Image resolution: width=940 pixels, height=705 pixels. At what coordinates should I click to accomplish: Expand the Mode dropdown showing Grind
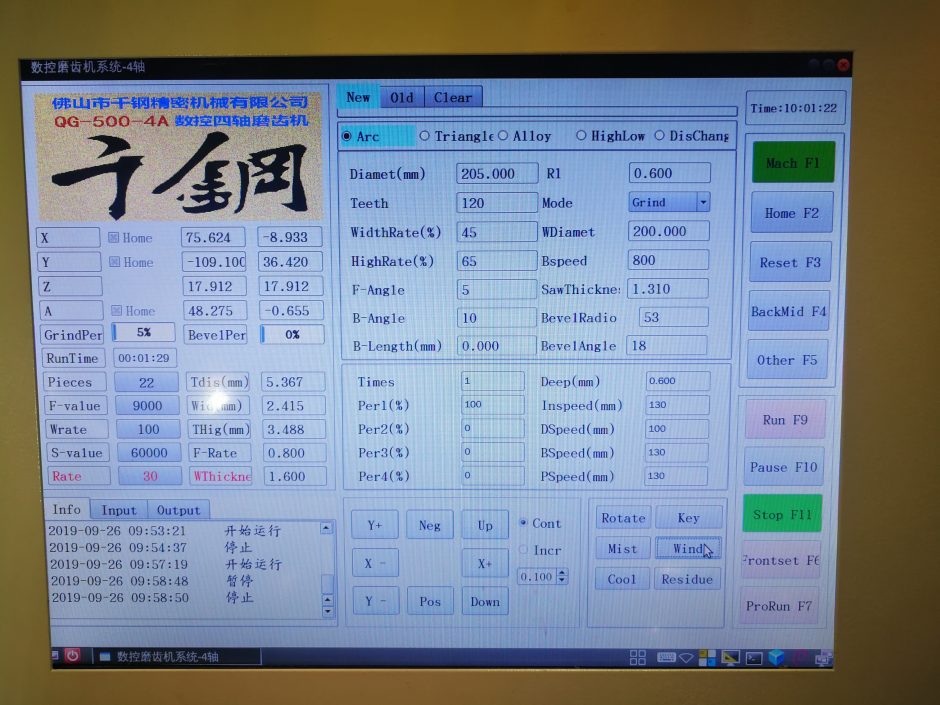703,202
